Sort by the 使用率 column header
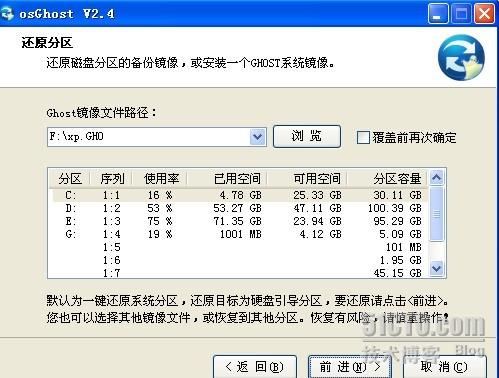The width and height of the screenshot is (499, 378). (161, 179)
